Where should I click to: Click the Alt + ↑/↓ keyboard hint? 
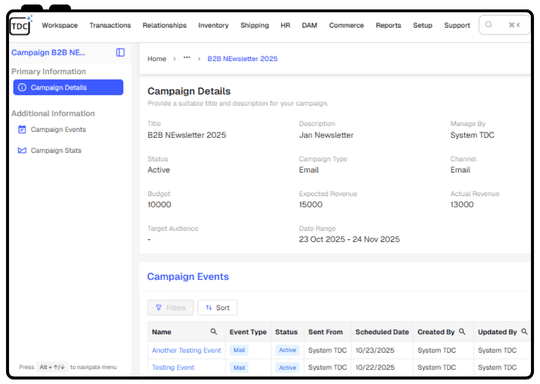coord(52,367)
